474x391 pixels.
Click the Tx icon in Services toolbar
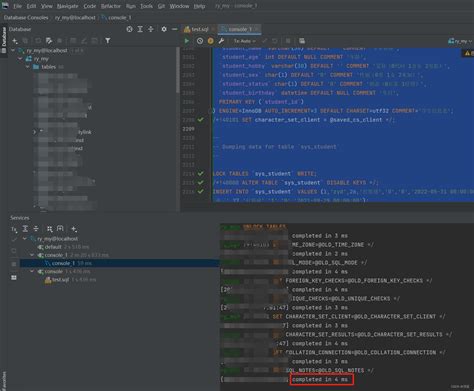click(14, 229)
